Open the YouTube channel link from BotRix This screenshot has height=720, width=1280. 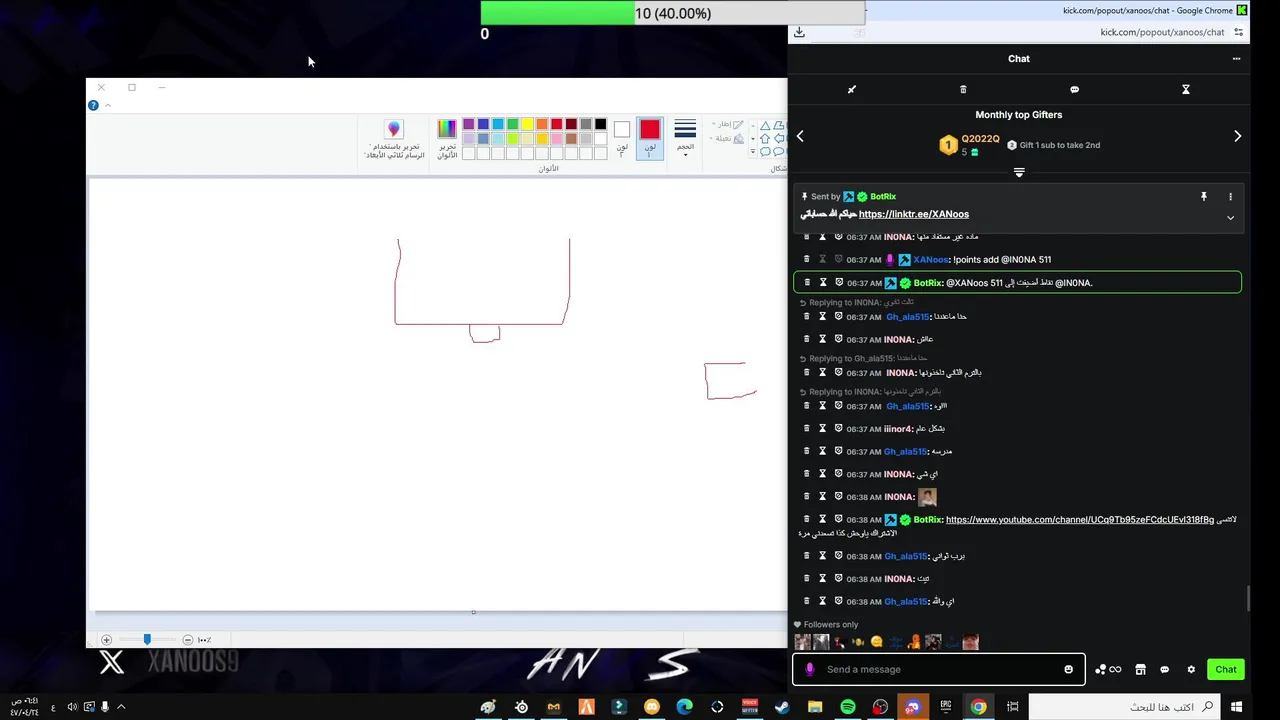[1080, 520]
